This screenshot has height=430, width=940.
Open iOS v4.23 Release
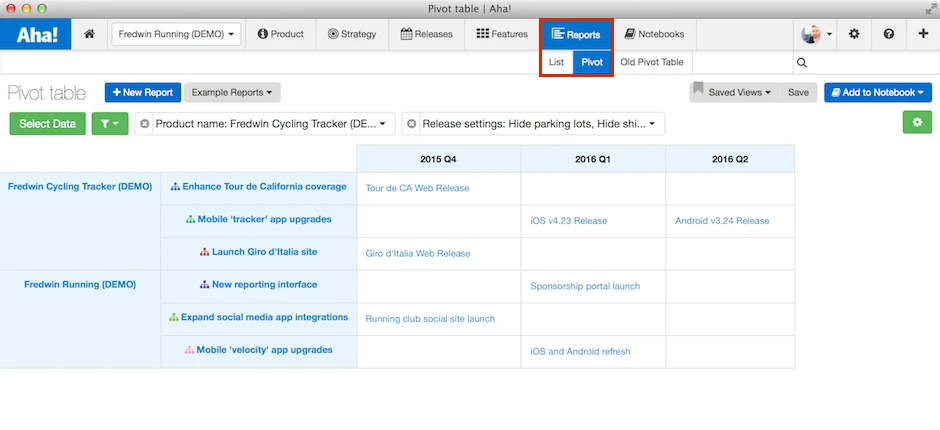tap(568, 221)
